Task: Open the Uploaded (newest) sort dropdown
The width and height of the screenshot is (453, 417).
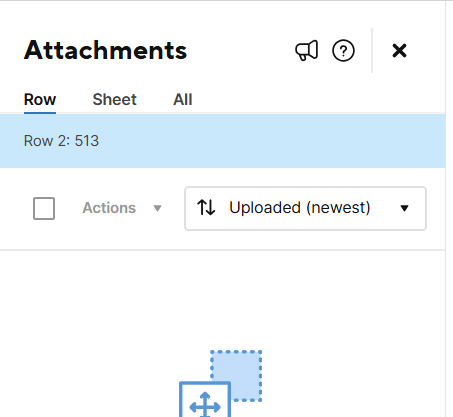Action: pos(305,208)
